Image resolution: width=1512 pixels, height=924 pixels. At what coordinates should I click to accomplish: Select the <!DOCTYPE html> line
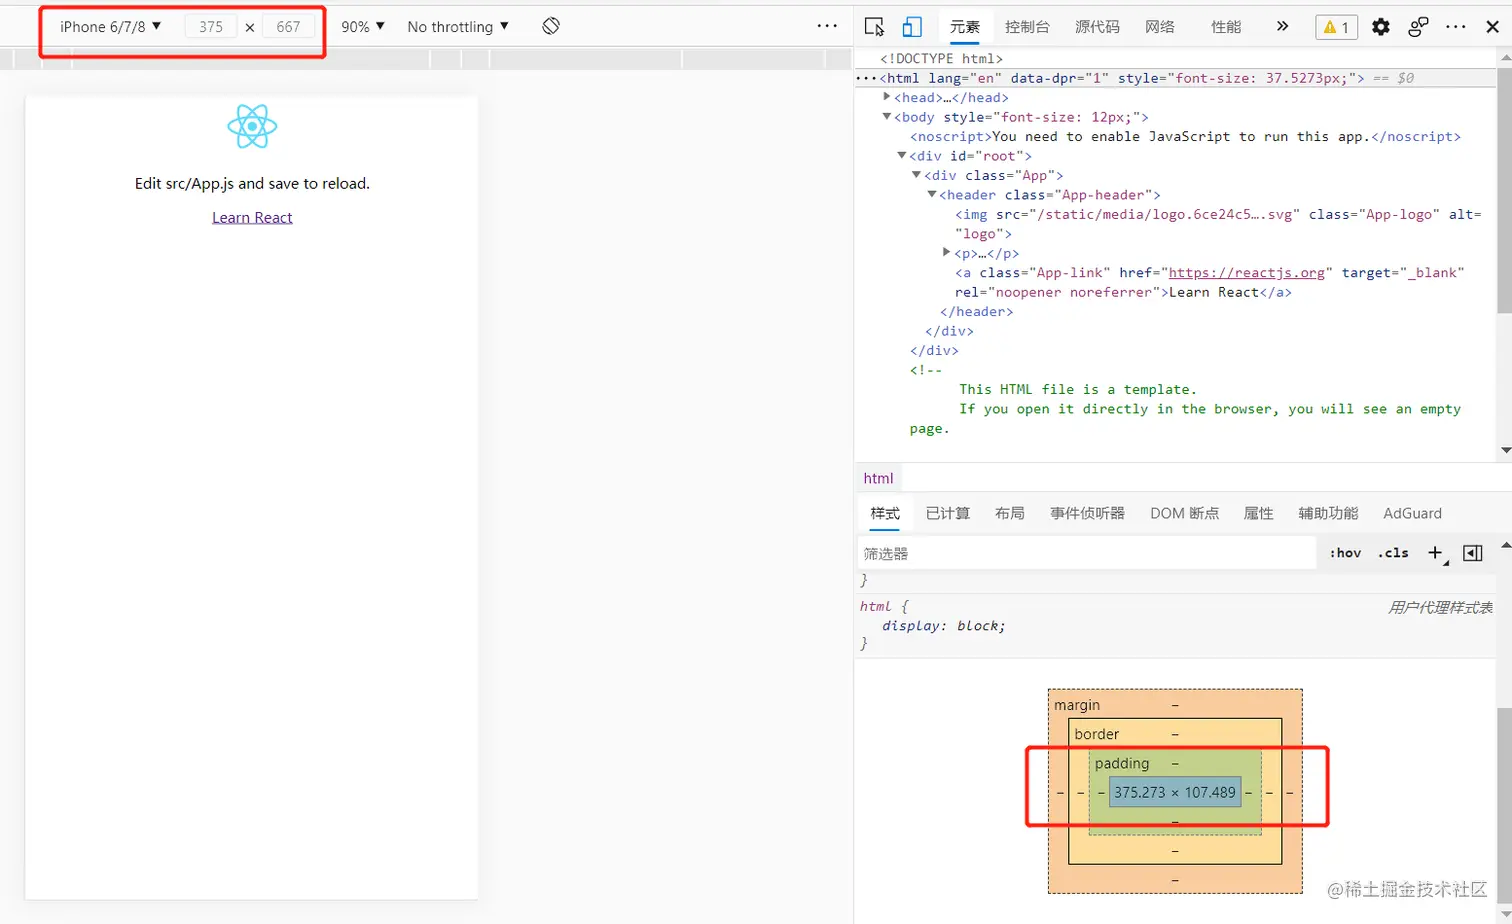point(941,58)
